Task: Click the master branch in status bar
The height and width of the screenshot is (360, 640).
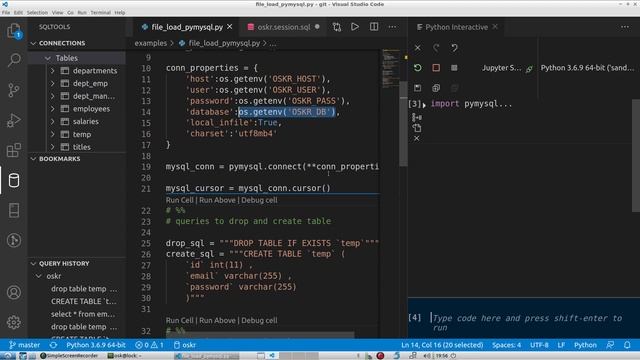Action: pyautogui.click(x=24, y=345)
